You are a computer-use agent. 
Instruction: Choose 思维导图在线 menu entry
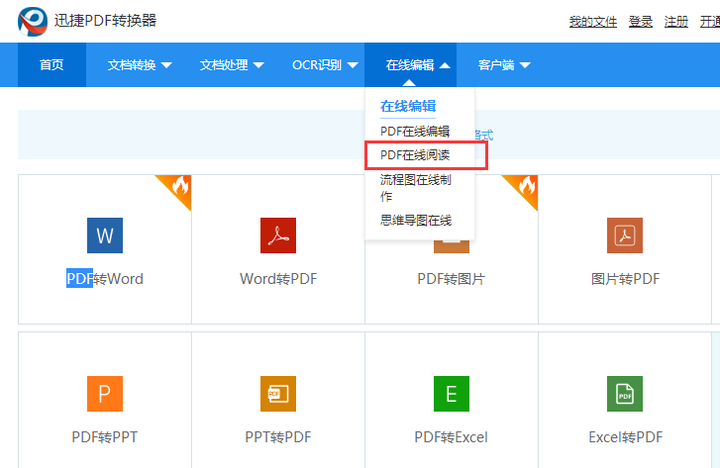(x=416, y=220)
